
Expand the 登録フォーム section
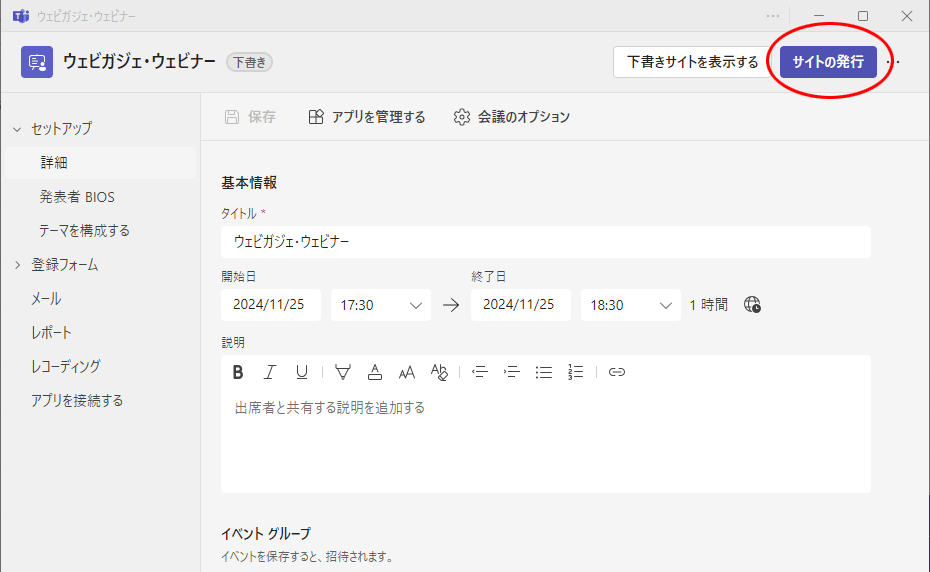17,265
